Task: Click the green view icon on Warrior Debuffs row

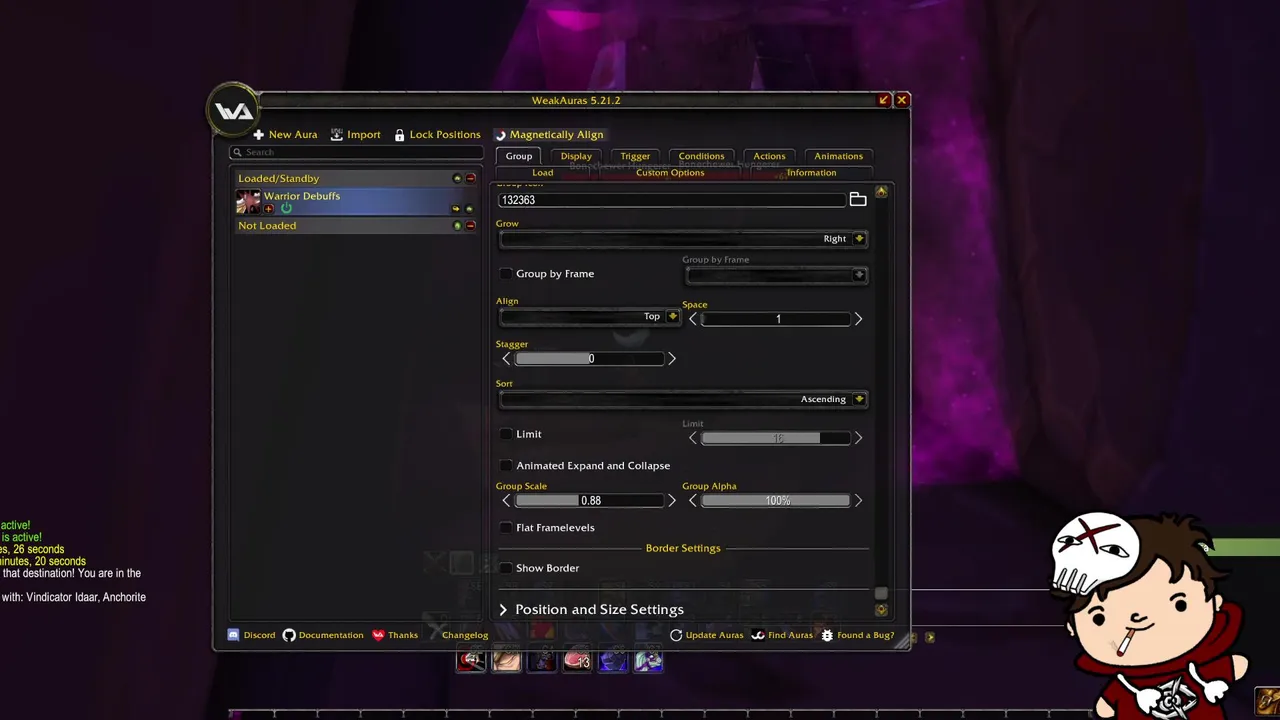Action: point(470,209)
